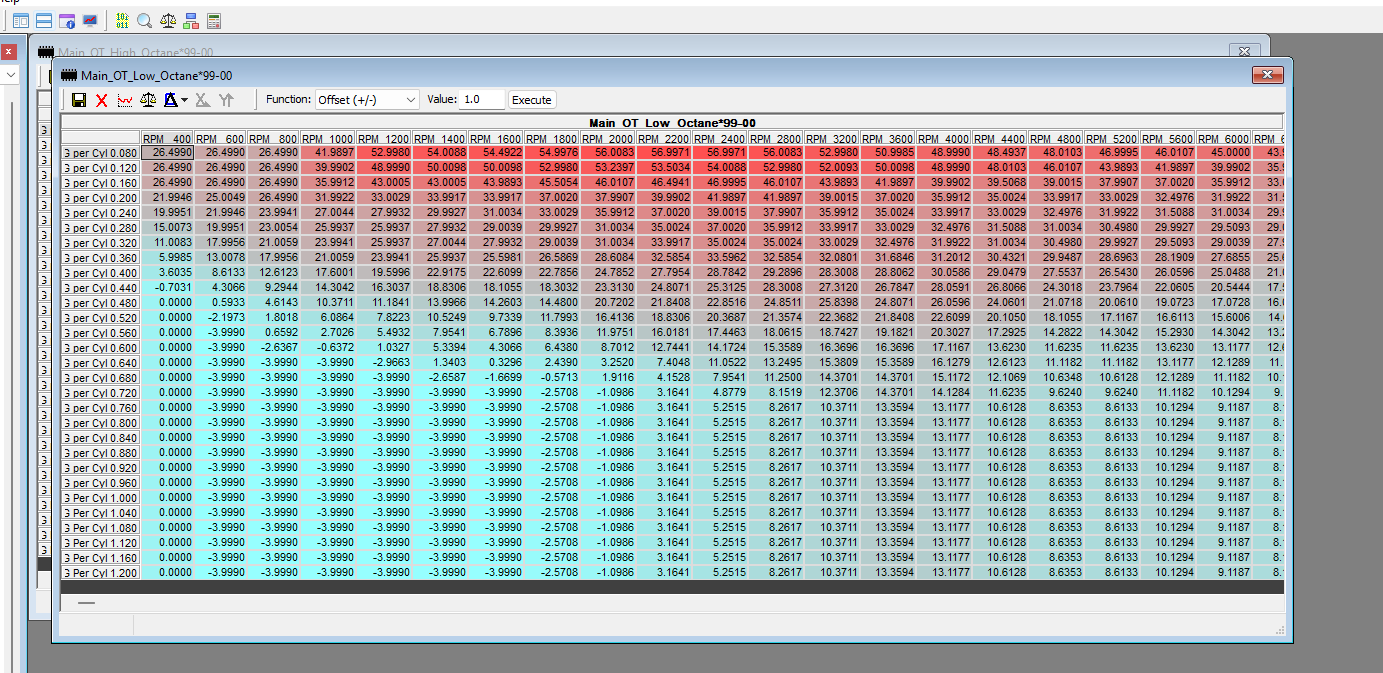This screenshot has width=1383, height=673.
Task: Click the Value input field
Action: point(482,100)
